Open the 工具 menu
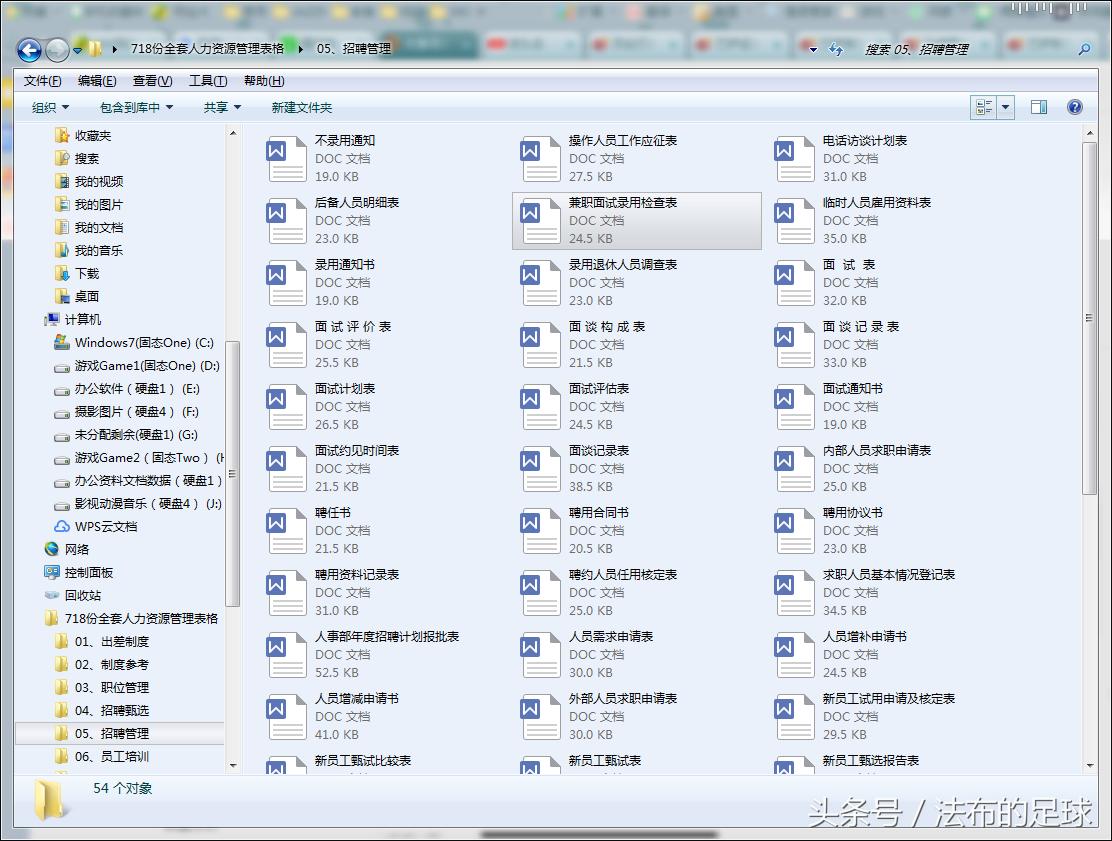This screenshot has height=841, width=1112. click(207, 80)
